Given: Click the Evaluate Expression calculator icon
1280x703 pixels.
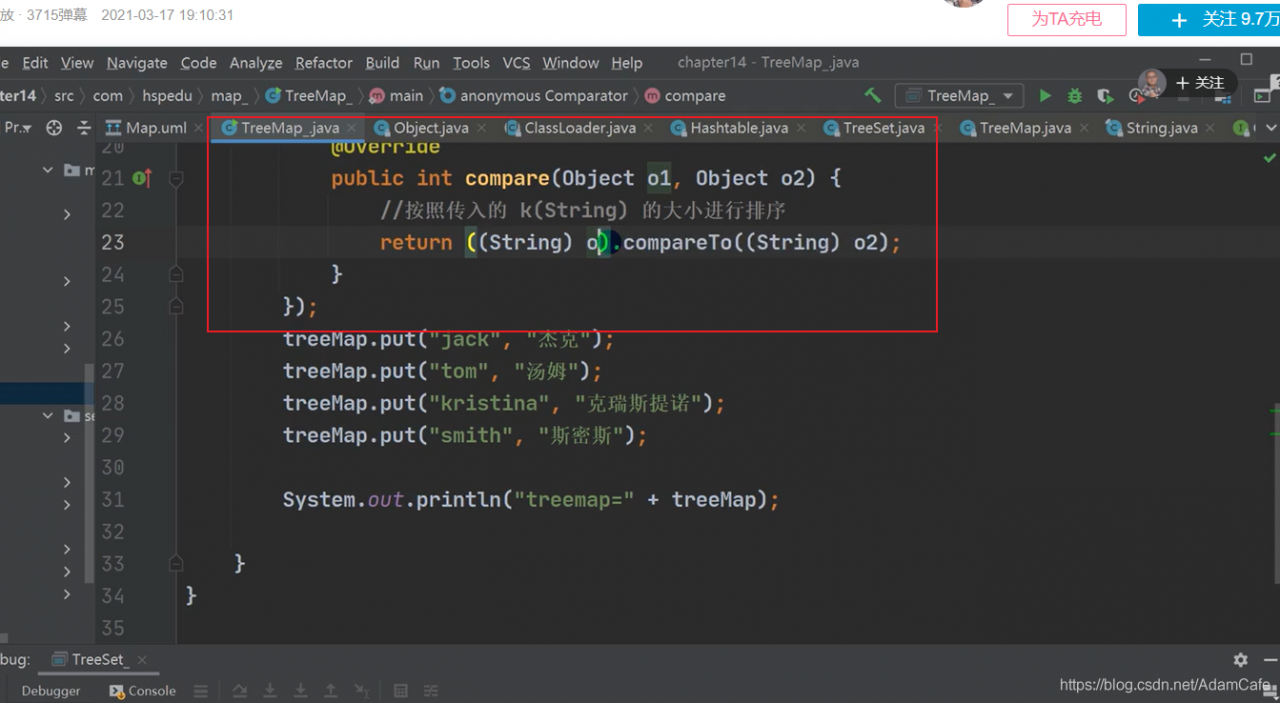Looking at the screenshot, I should (401, 691).
